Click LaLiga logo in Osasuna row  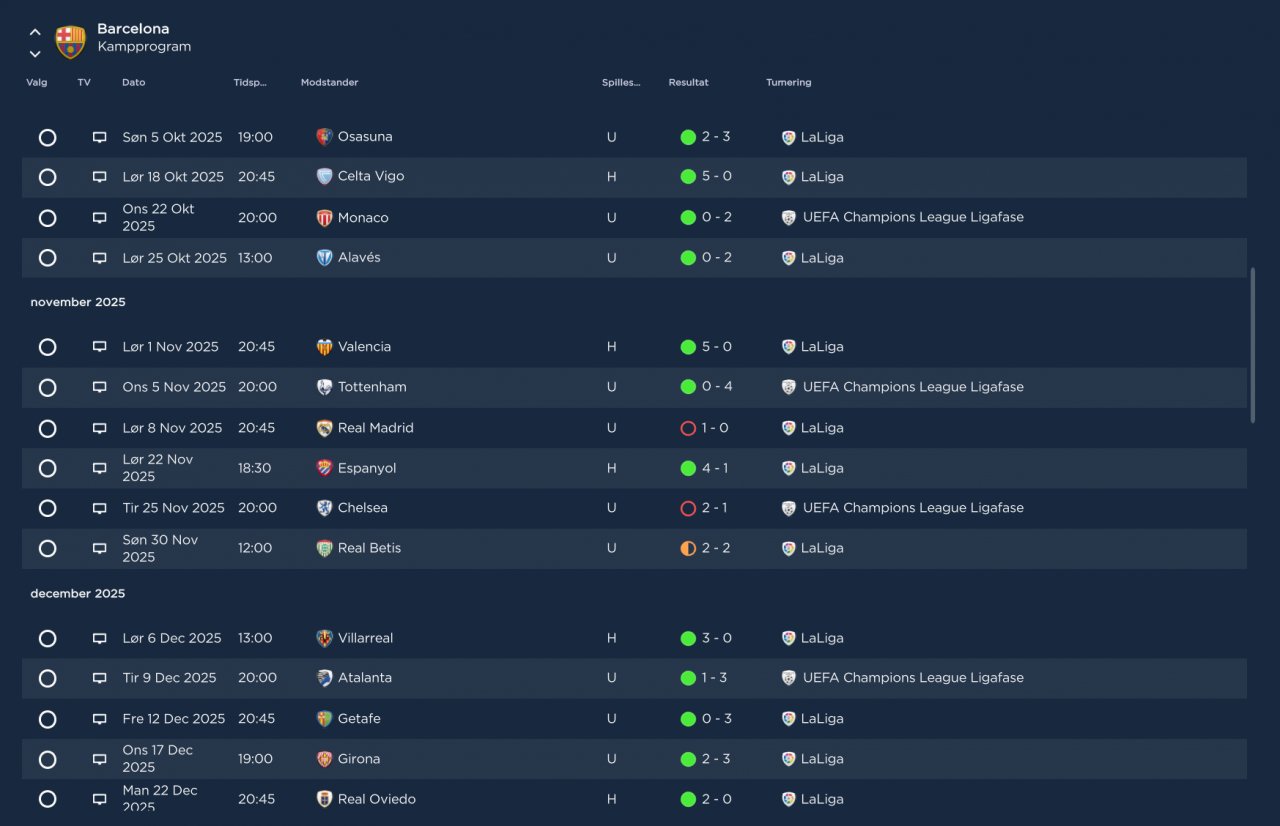click(788, 137)
